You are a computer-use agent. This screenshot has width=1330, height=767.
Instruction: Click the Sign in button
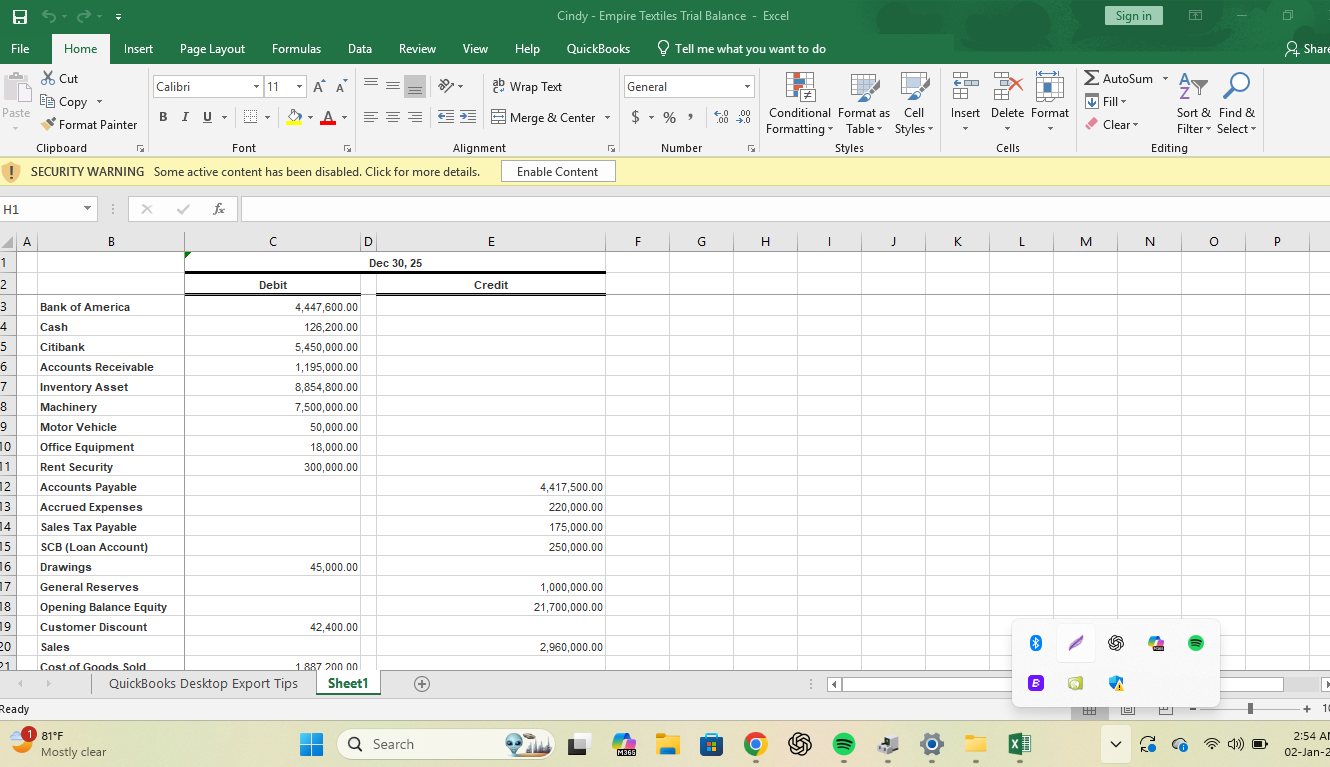(1133, 15)
